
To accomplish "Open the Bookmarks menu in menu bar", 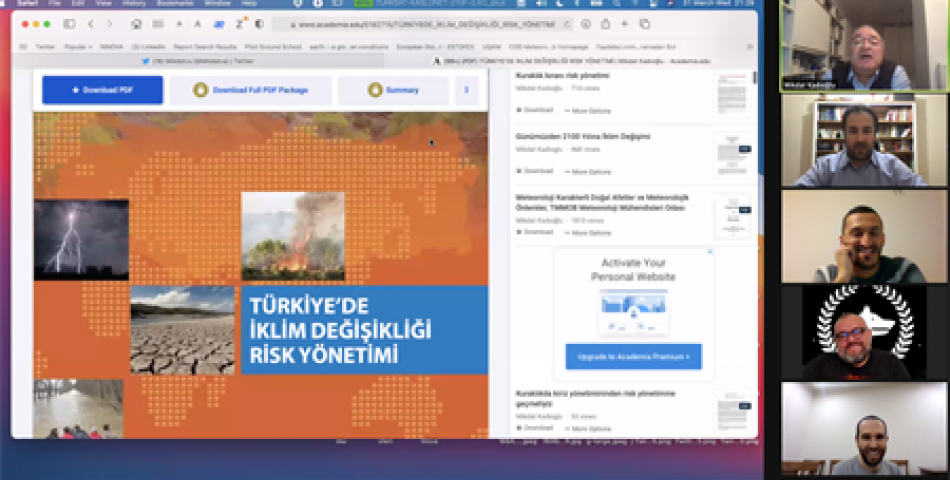I will [x=174, y=3].
